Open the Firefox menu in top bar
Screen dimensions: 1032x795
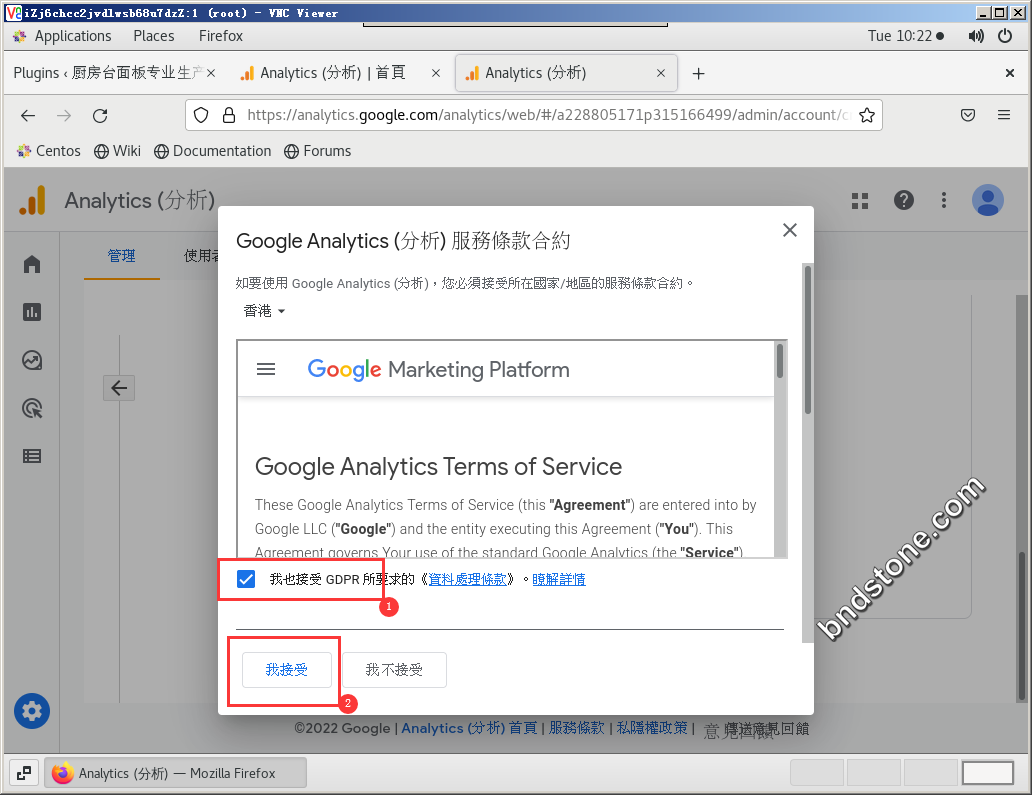[220, 36]
